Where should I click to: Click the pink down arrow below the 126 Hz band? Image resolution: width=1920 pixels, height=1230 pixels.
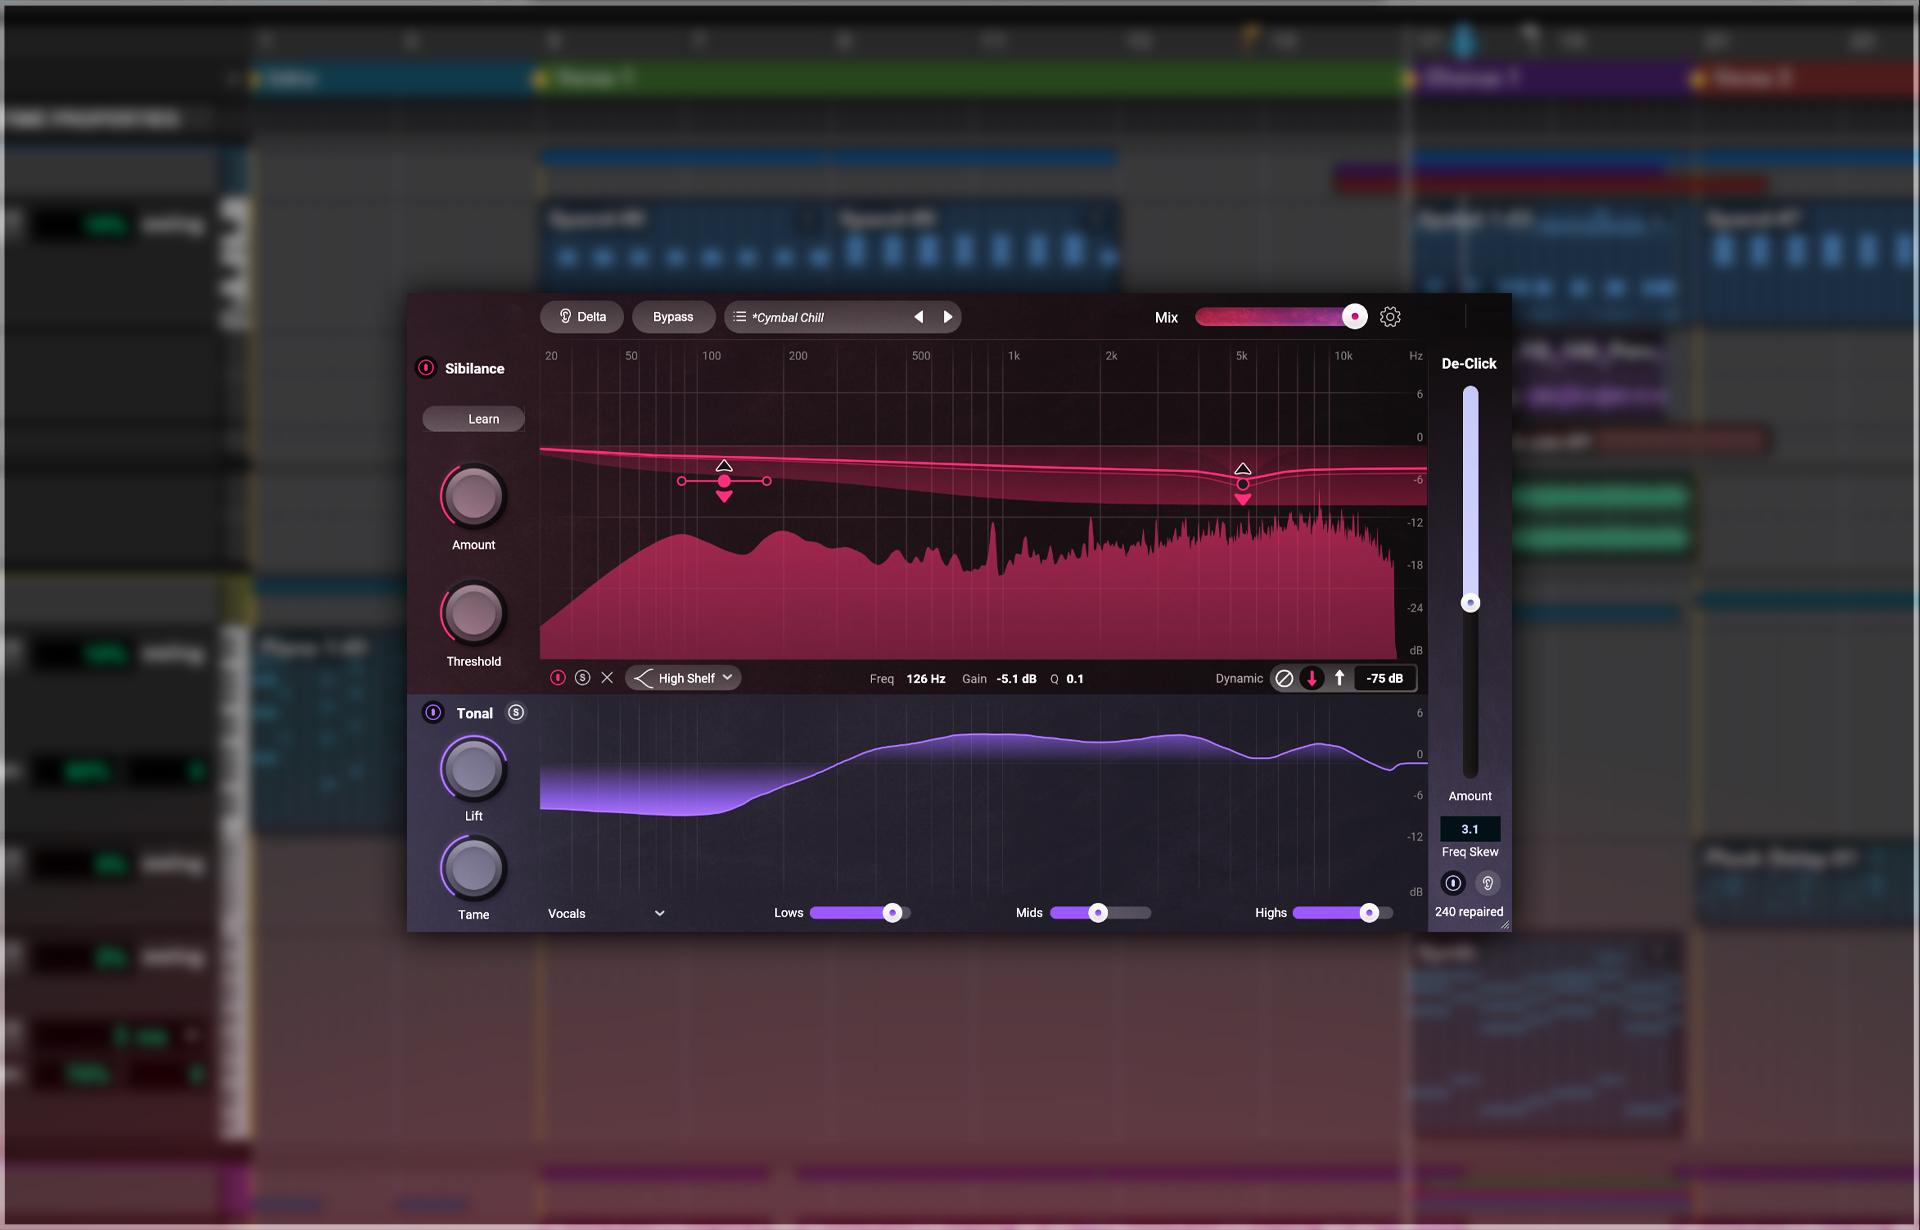pos(724,497)
